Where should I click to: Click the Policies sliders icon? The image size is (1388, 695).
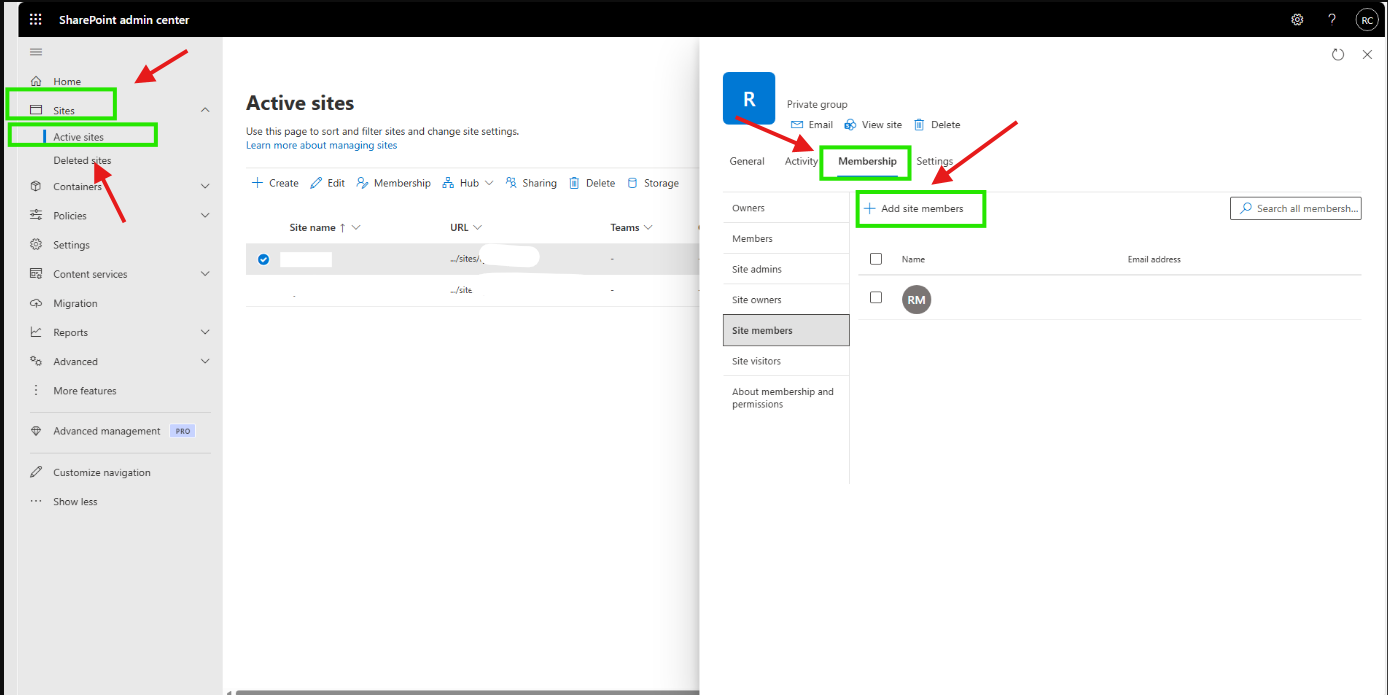(36, 215)
